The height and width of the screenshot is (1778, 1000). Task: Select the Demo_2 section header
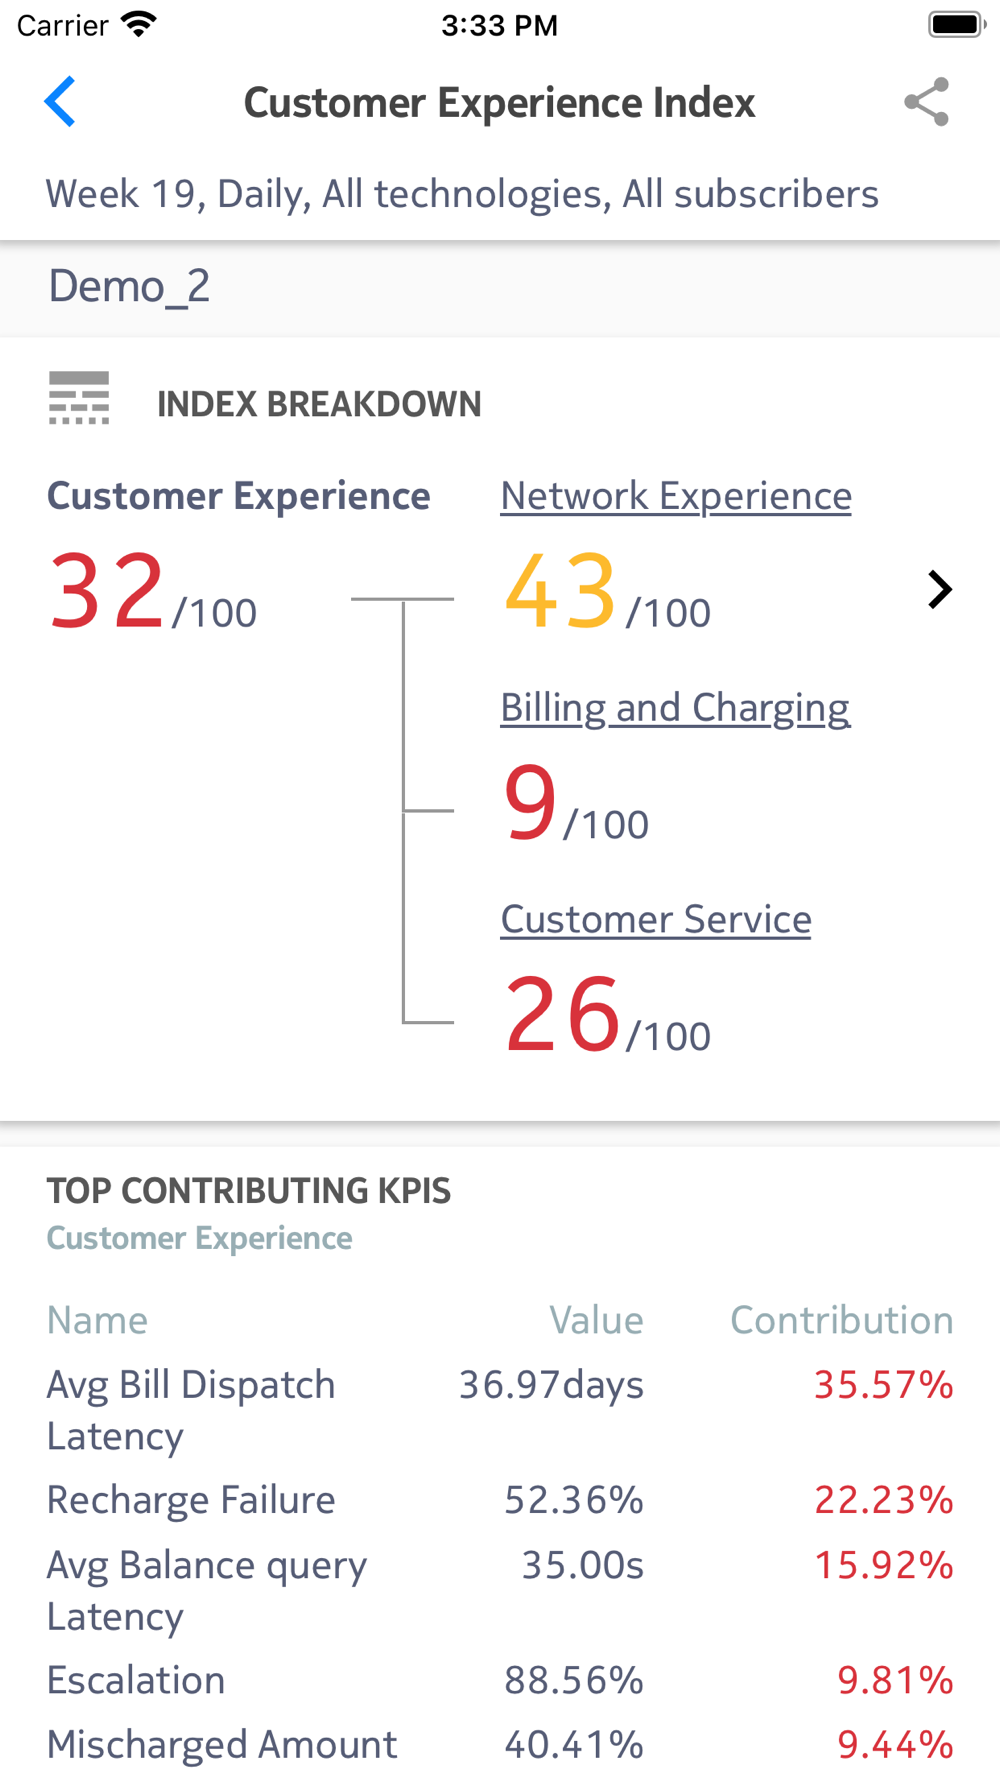point(500,287)
